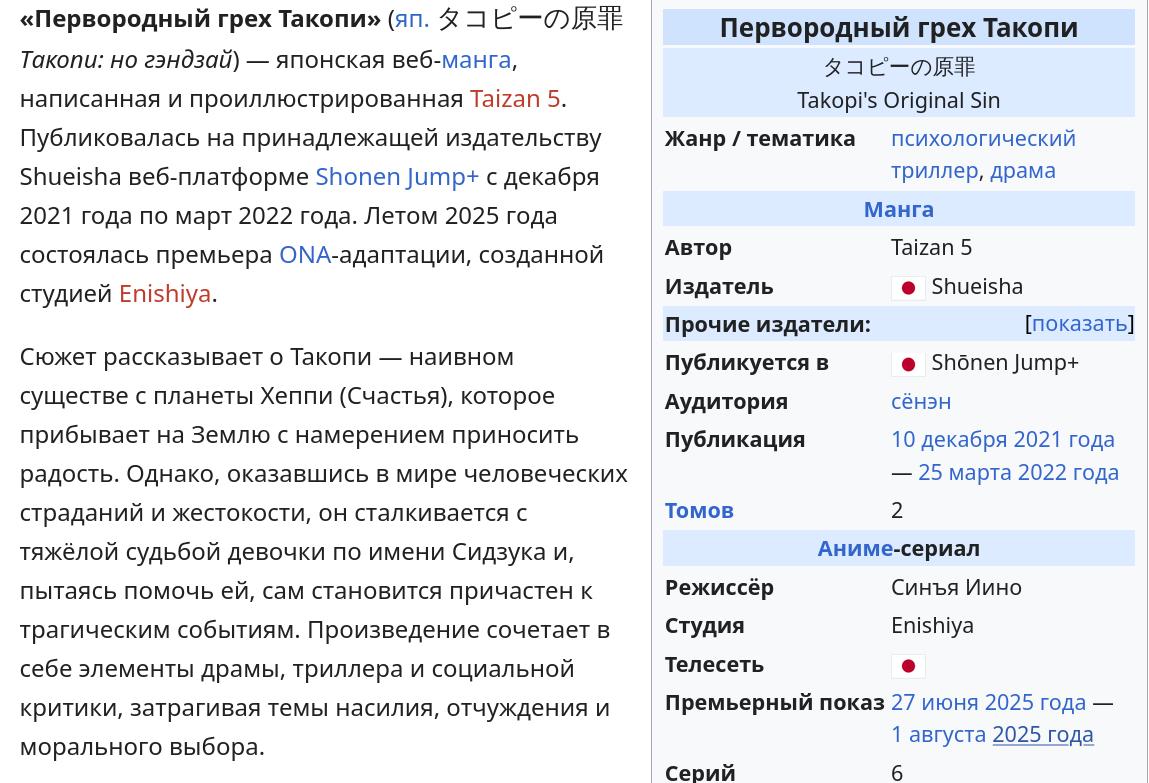Click the «Премьерный показ» label
The height and width of the screenshot is (783, 1149).
pyautogui.click(x=775, y=702)
